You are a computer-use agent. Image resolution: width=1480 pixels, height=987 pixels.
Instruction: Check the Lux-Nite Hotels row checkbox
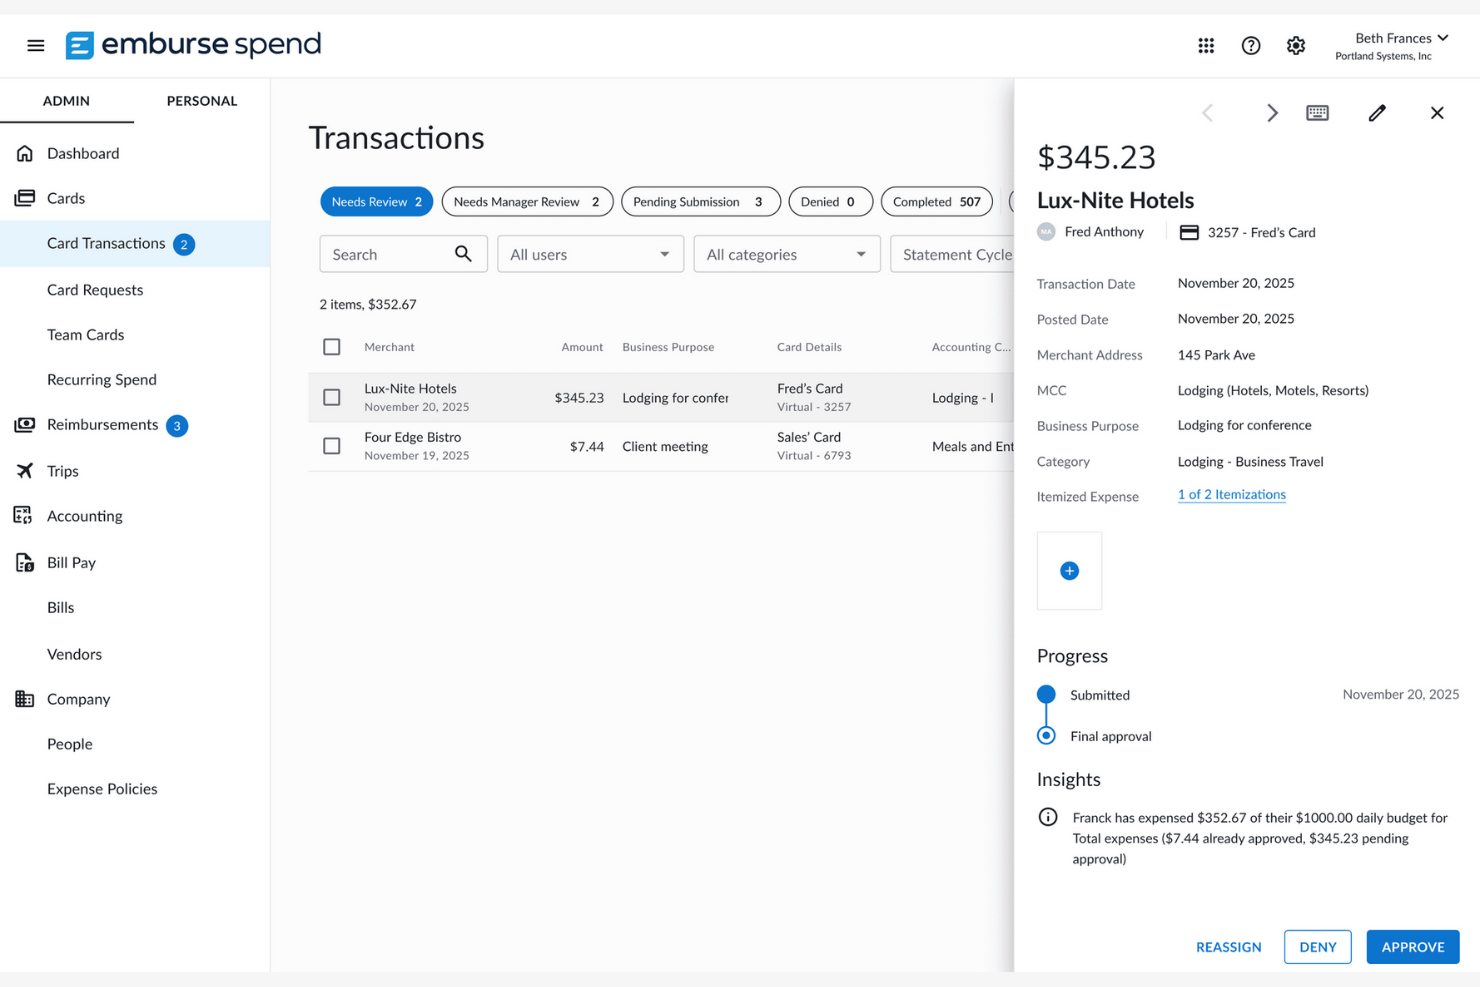tap(332, 396)
